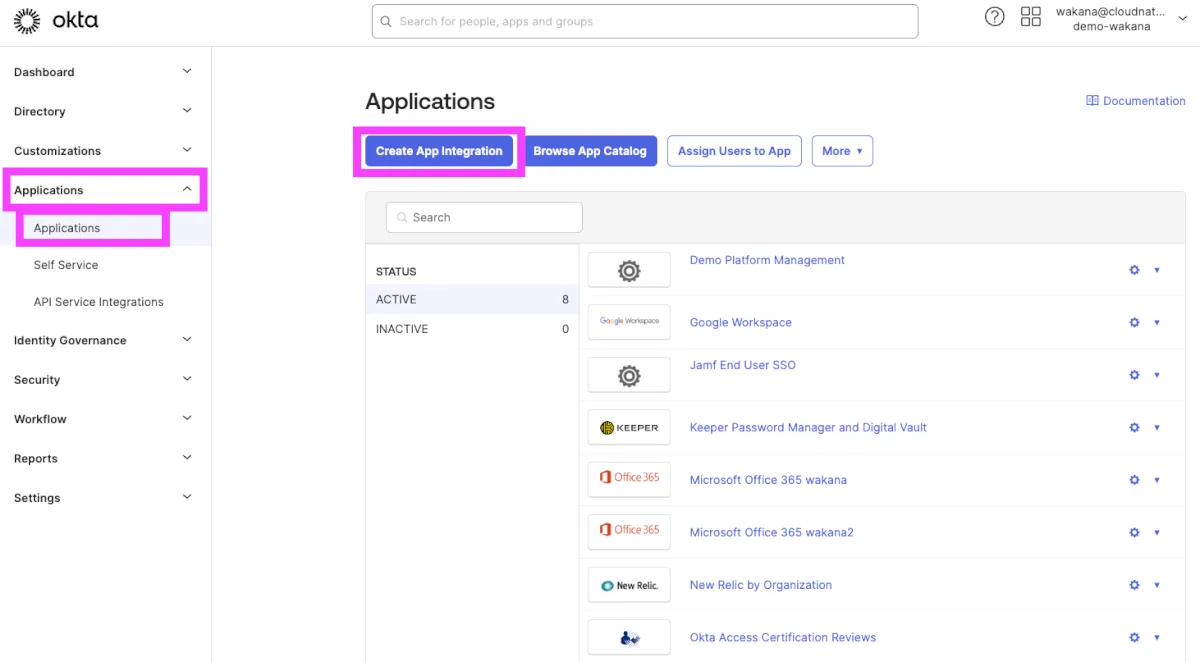Viewport: 1200px width, 662px height.
Task: Click Office 365 logo for wakana2
Action: 629,531
